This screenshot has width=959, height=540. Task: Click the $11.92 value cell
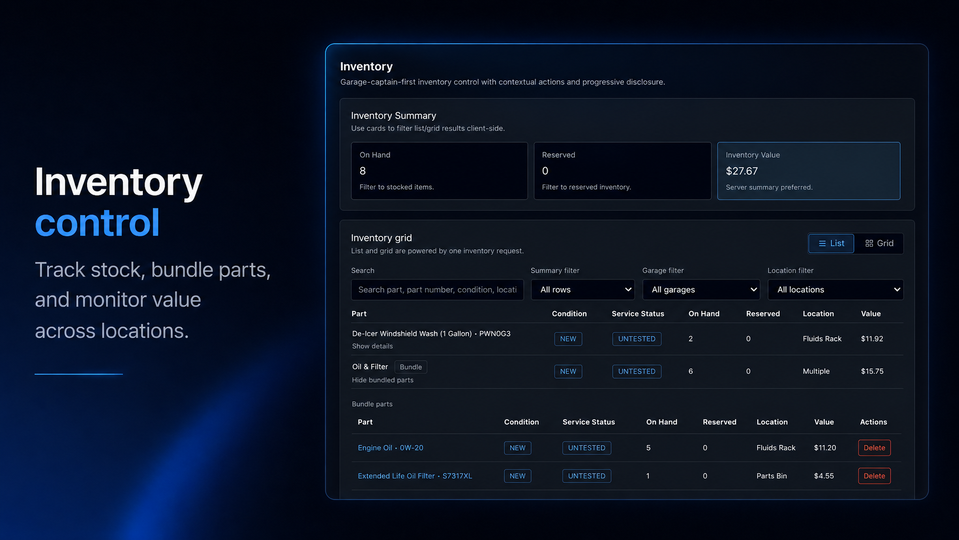[x=872, y=339]
